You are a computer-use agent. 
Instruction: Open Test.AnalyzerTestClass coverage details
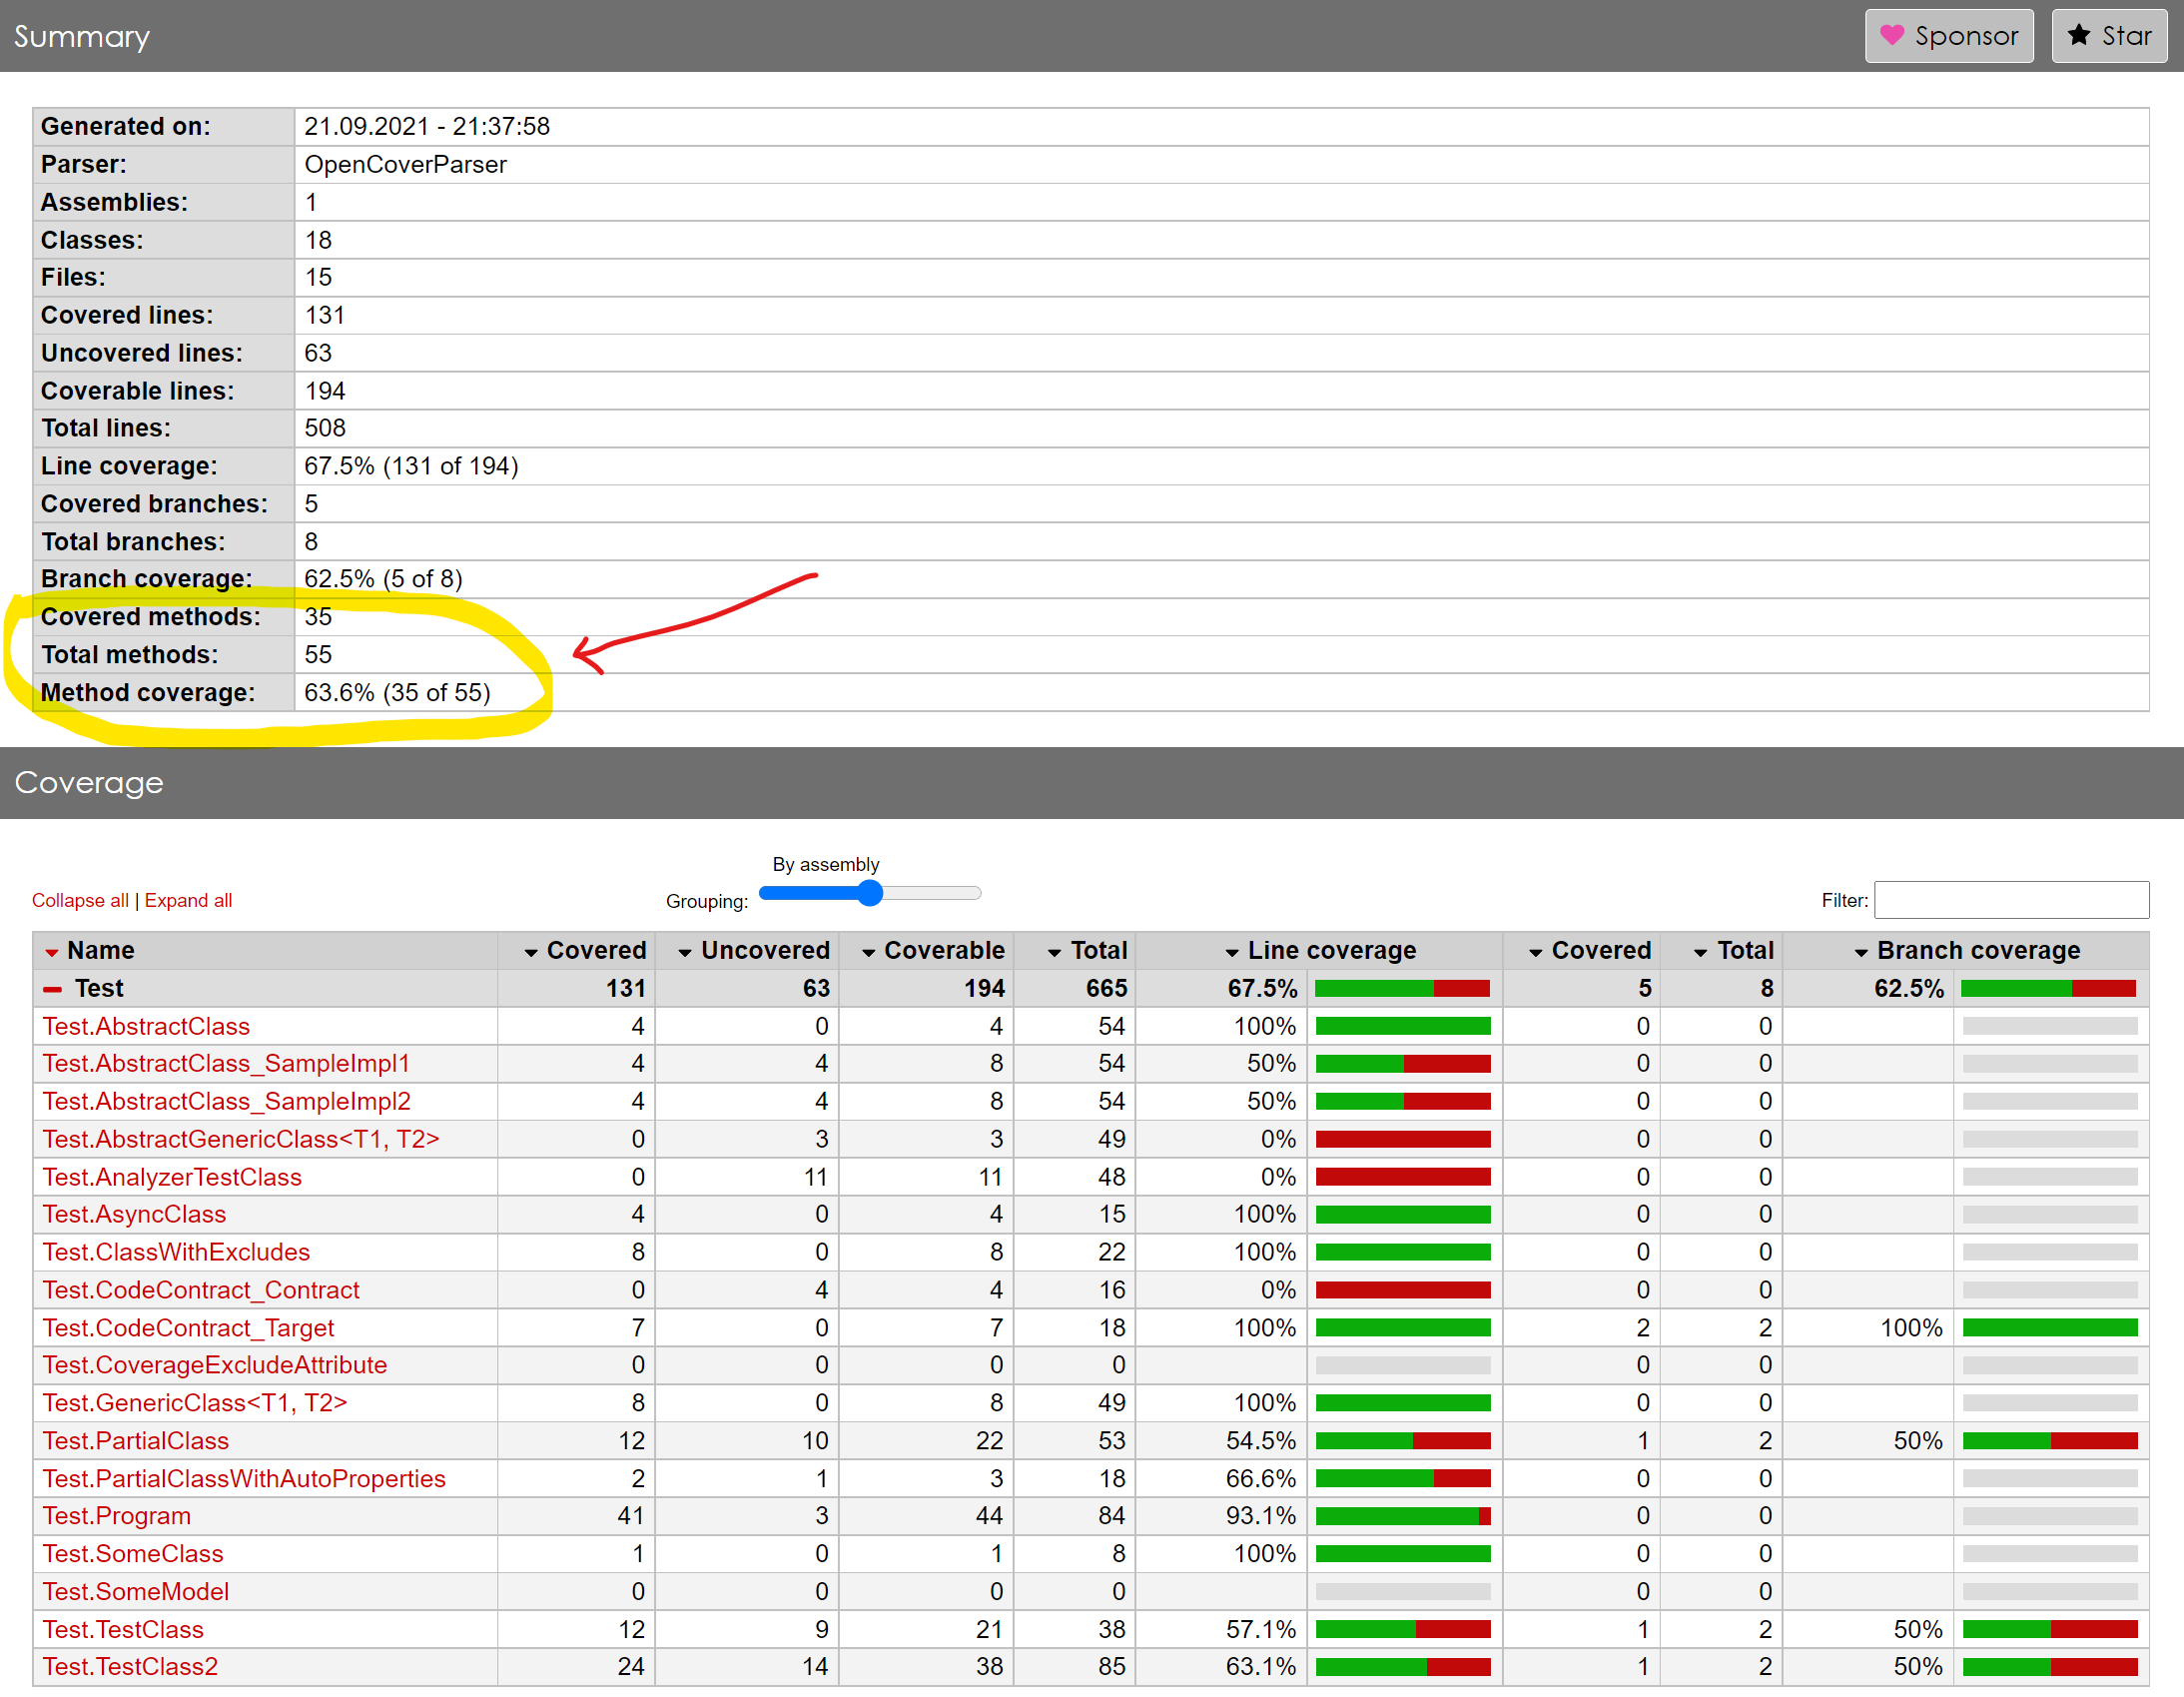pos(172,1177)
